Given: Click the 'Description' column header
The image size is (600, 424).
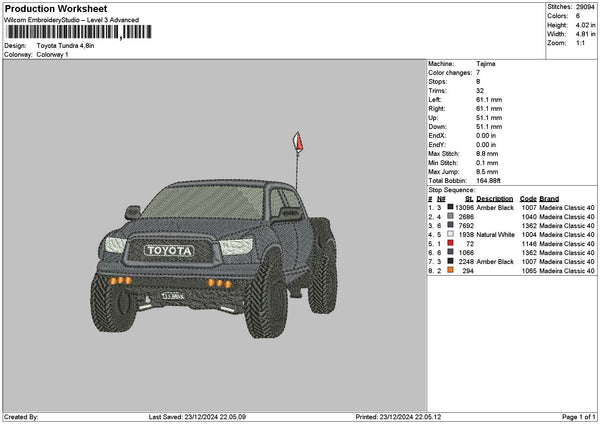Looking at the screenshot, I should (494, 199).
